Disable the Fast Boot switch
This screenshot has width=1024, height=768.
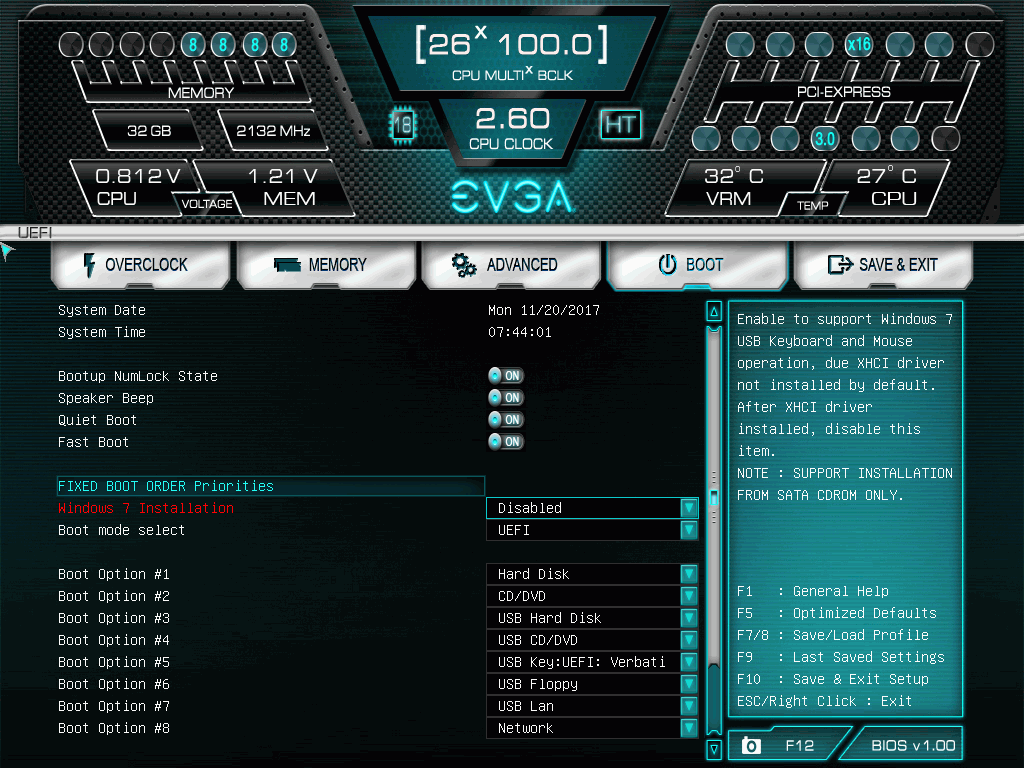[506, 442]
